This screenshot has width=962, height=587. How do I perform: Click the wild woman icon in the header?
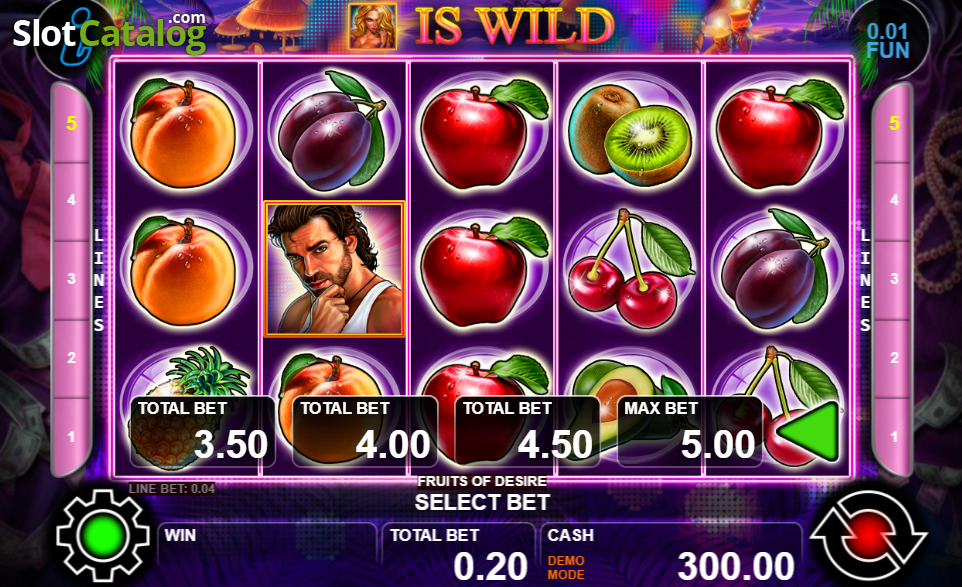point(372,27)
